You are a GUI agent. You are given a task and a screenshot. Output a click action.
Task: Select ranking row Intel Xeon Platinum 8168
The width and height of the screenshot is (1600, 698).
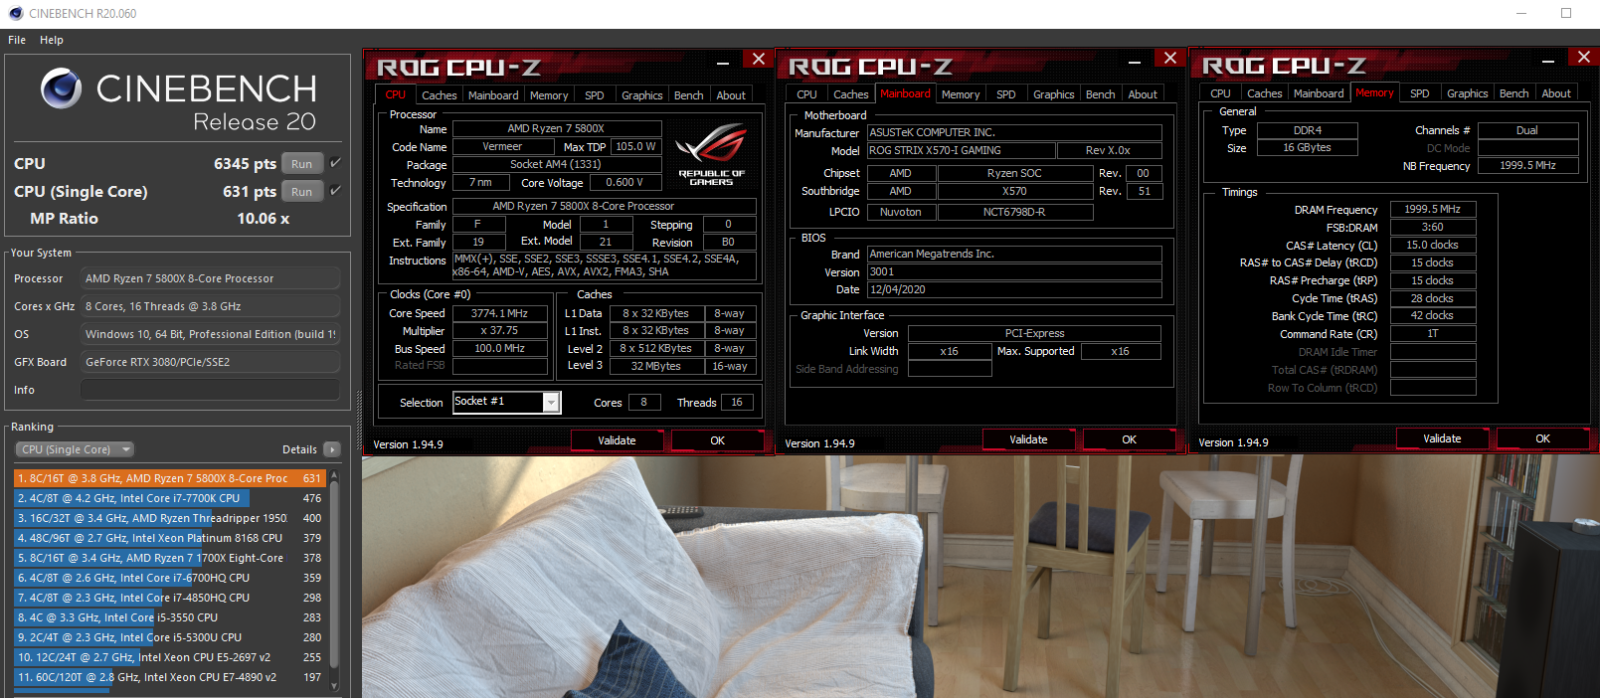tap(170, 538)
